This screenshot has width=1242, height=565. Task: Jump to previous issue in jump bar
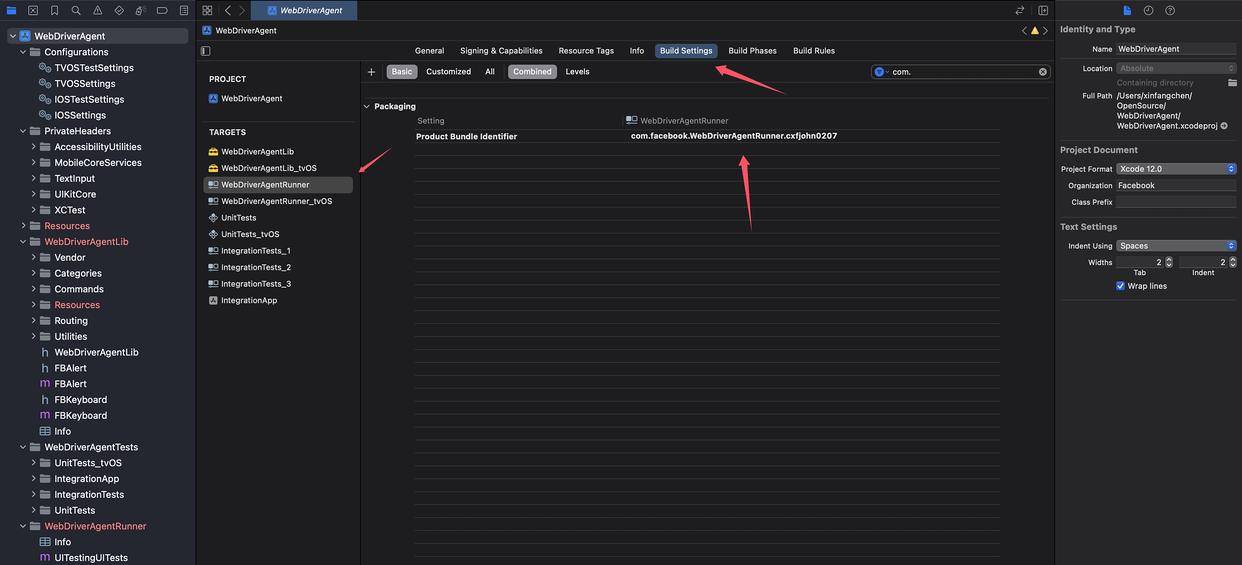coord(1024,31)
